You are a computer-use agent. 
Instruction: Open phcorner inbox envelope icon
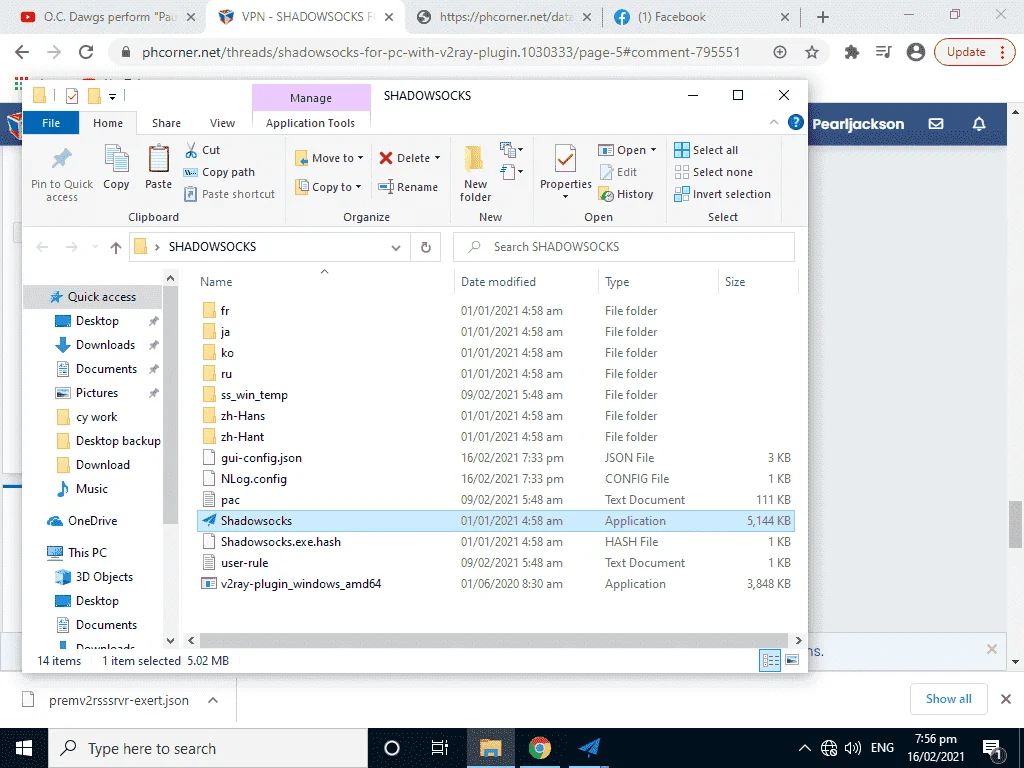[936, 123]
